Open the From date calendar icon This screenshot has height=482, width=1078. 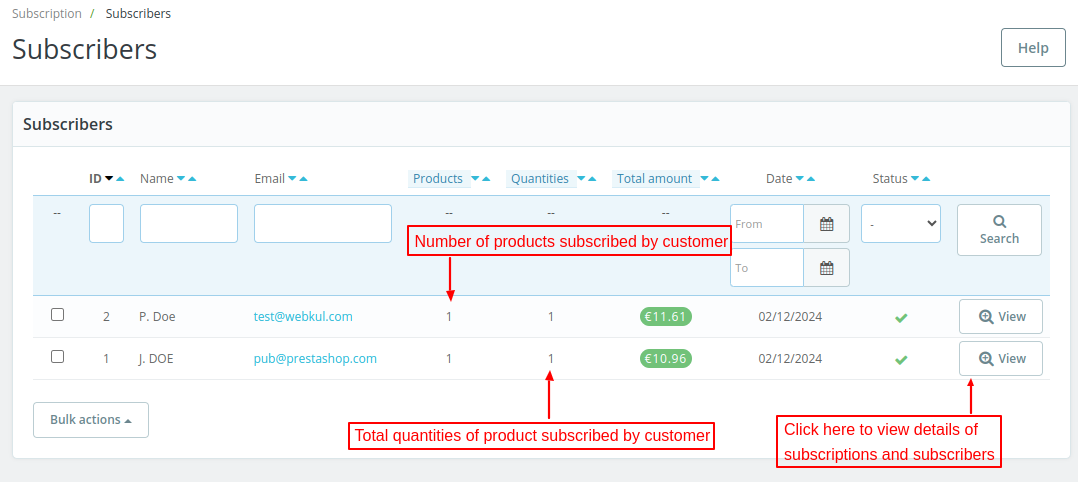[x=826, y=224]
